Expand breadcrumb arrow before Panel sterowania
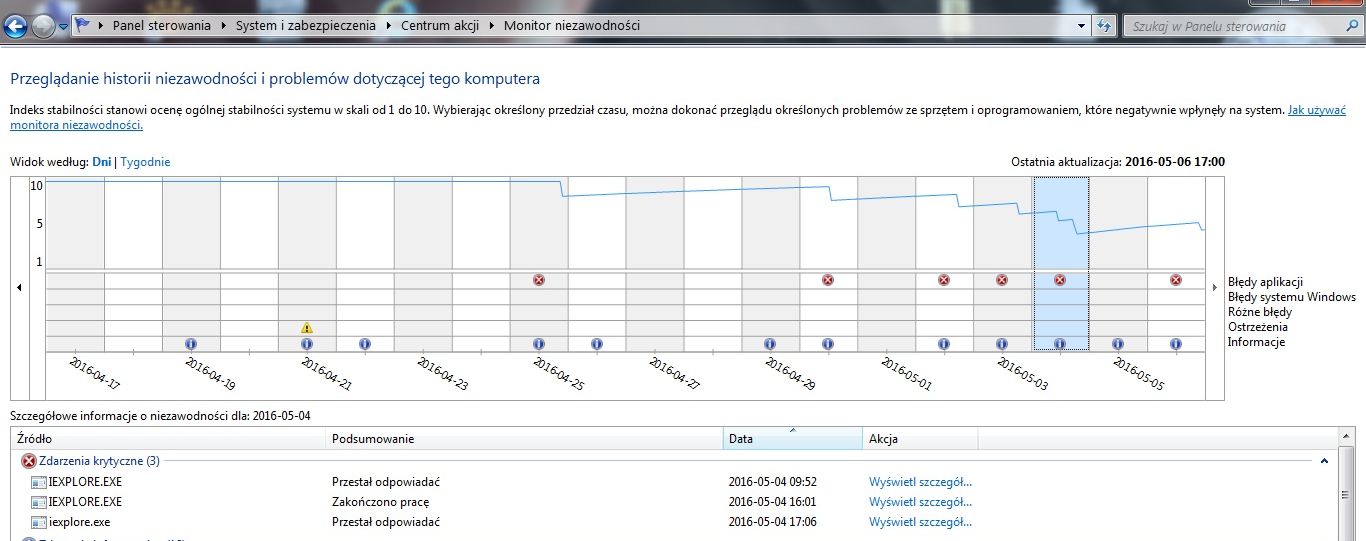1366x541 pixels. click(101, 26)
